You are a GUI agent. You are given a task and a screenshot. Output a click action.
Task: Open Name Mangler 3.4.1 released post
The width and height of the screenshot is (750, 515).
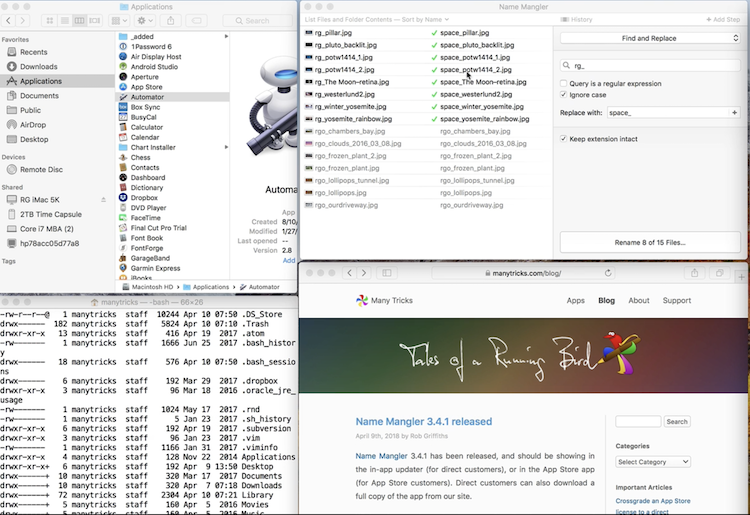click(x=423, y=421)
